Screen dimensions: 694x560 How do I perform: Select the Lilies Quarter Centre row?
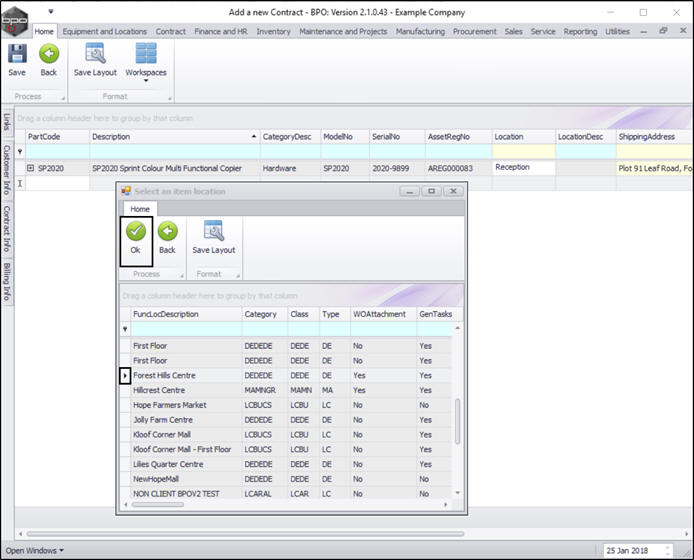pos(285,464)
